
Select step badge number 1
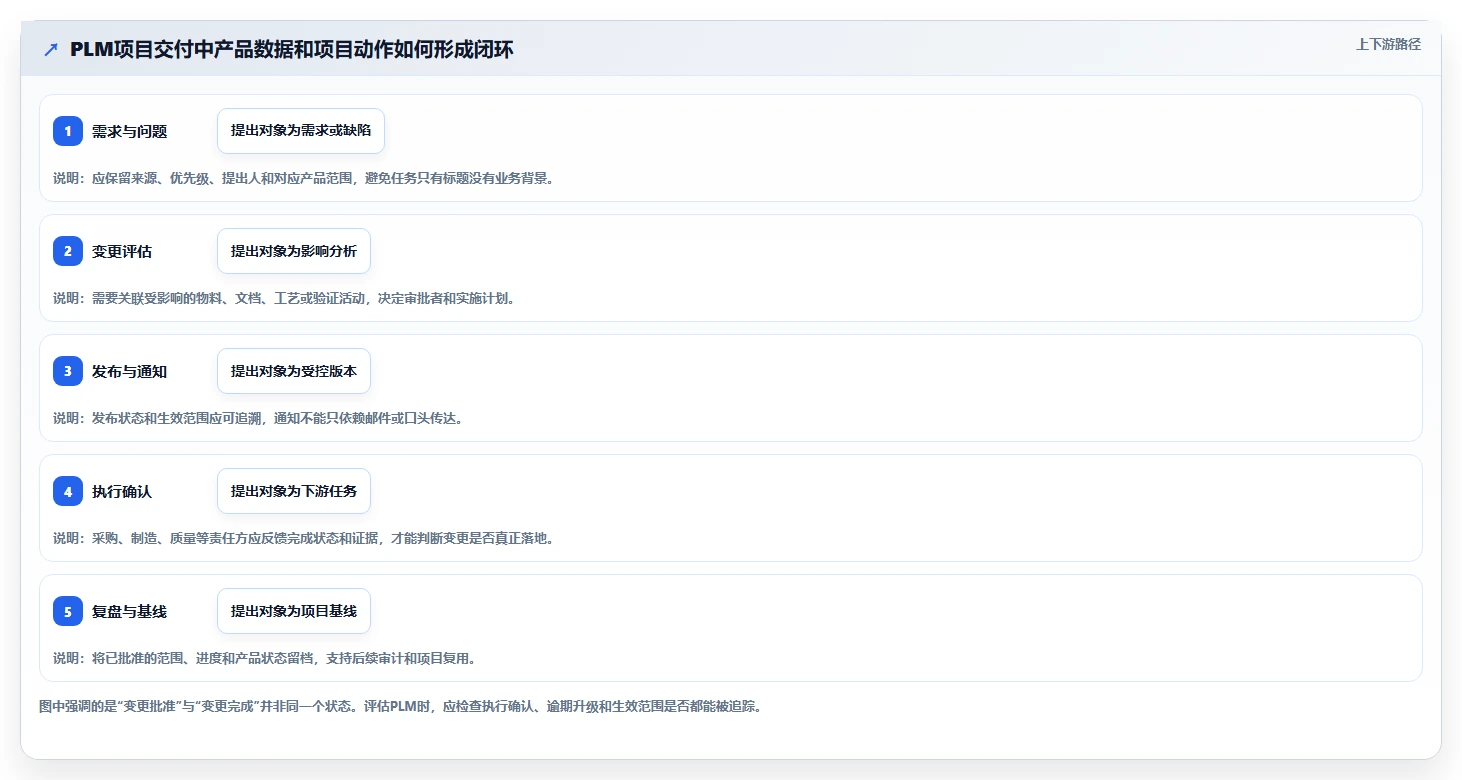tap(68, 131)
